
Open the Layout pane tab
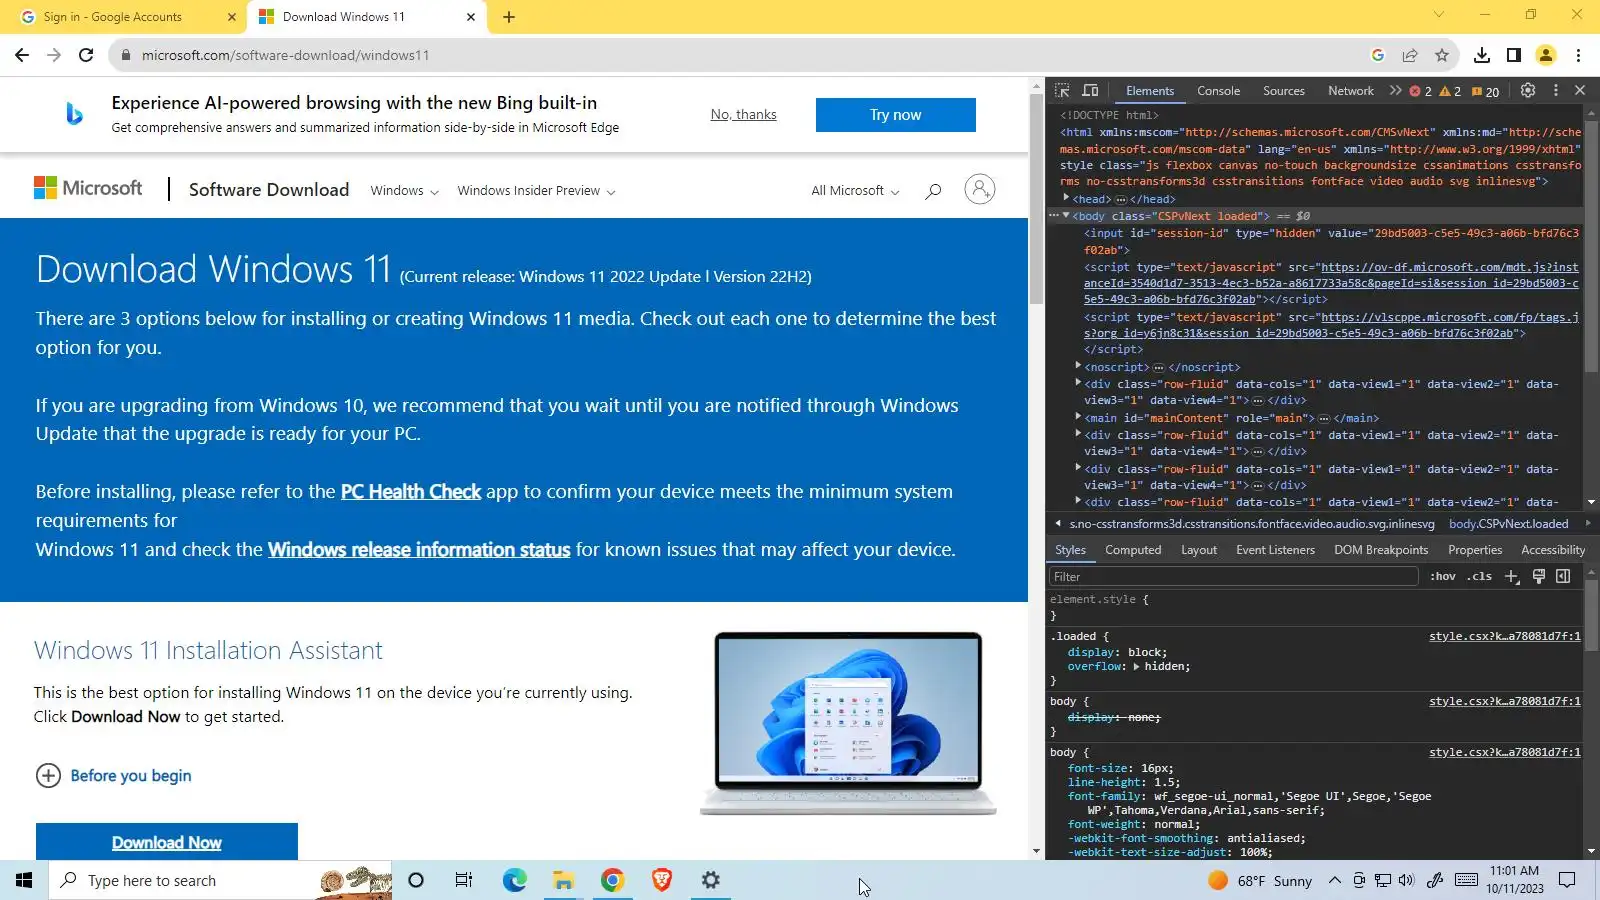click(x=1199, y=550)
